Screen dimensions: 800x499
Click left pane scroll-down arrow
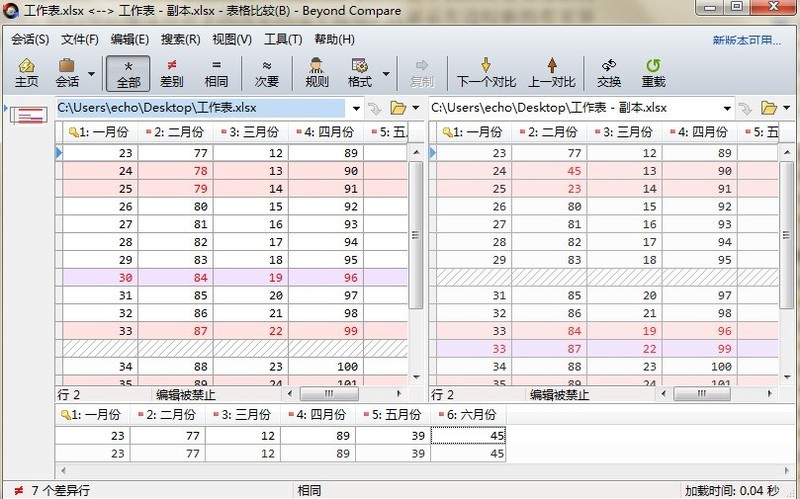click(416, 377)
